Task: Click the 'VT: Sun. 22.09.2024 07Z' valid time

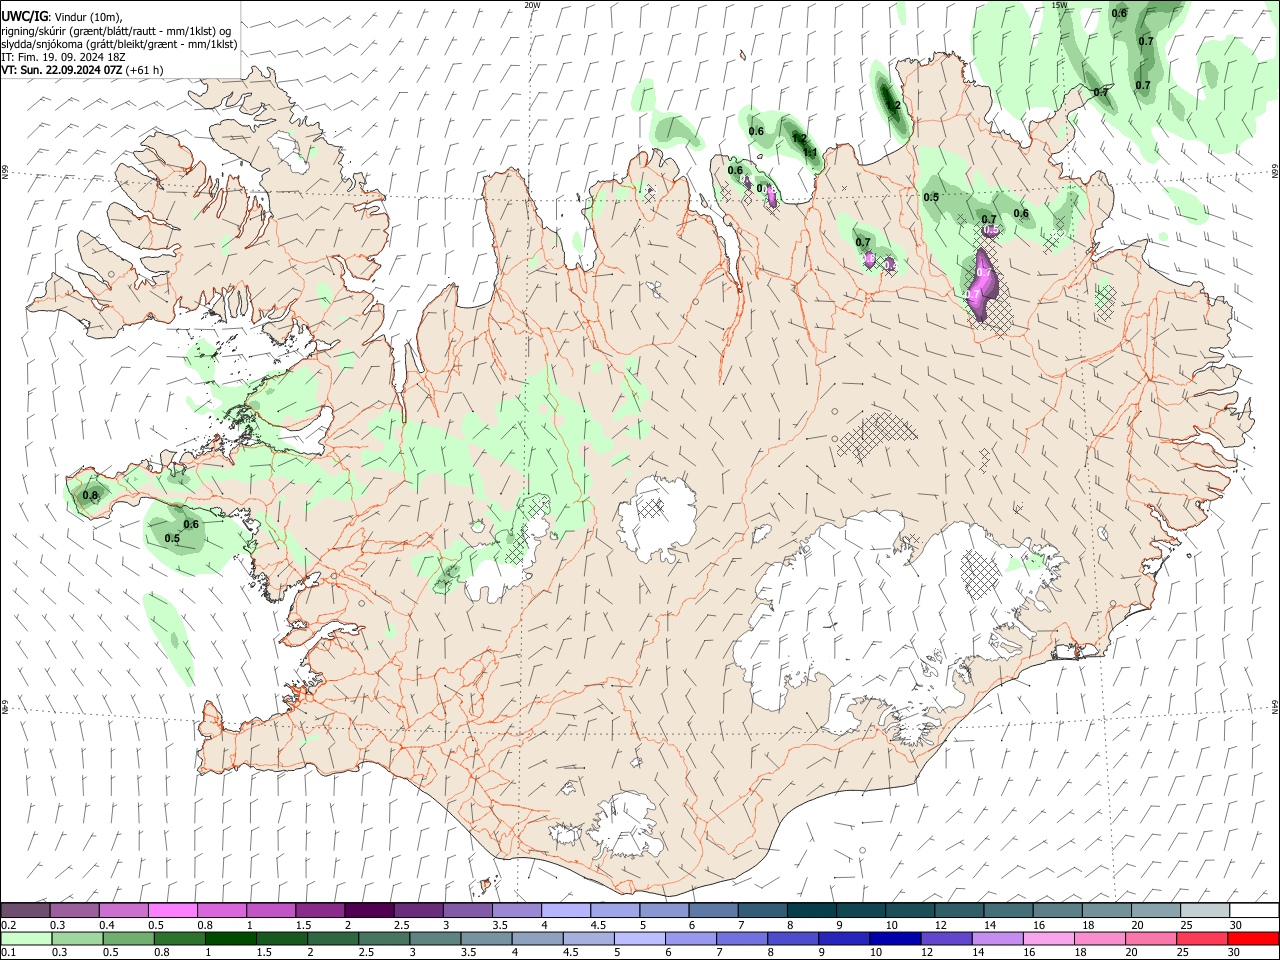Action: (62, 70)
